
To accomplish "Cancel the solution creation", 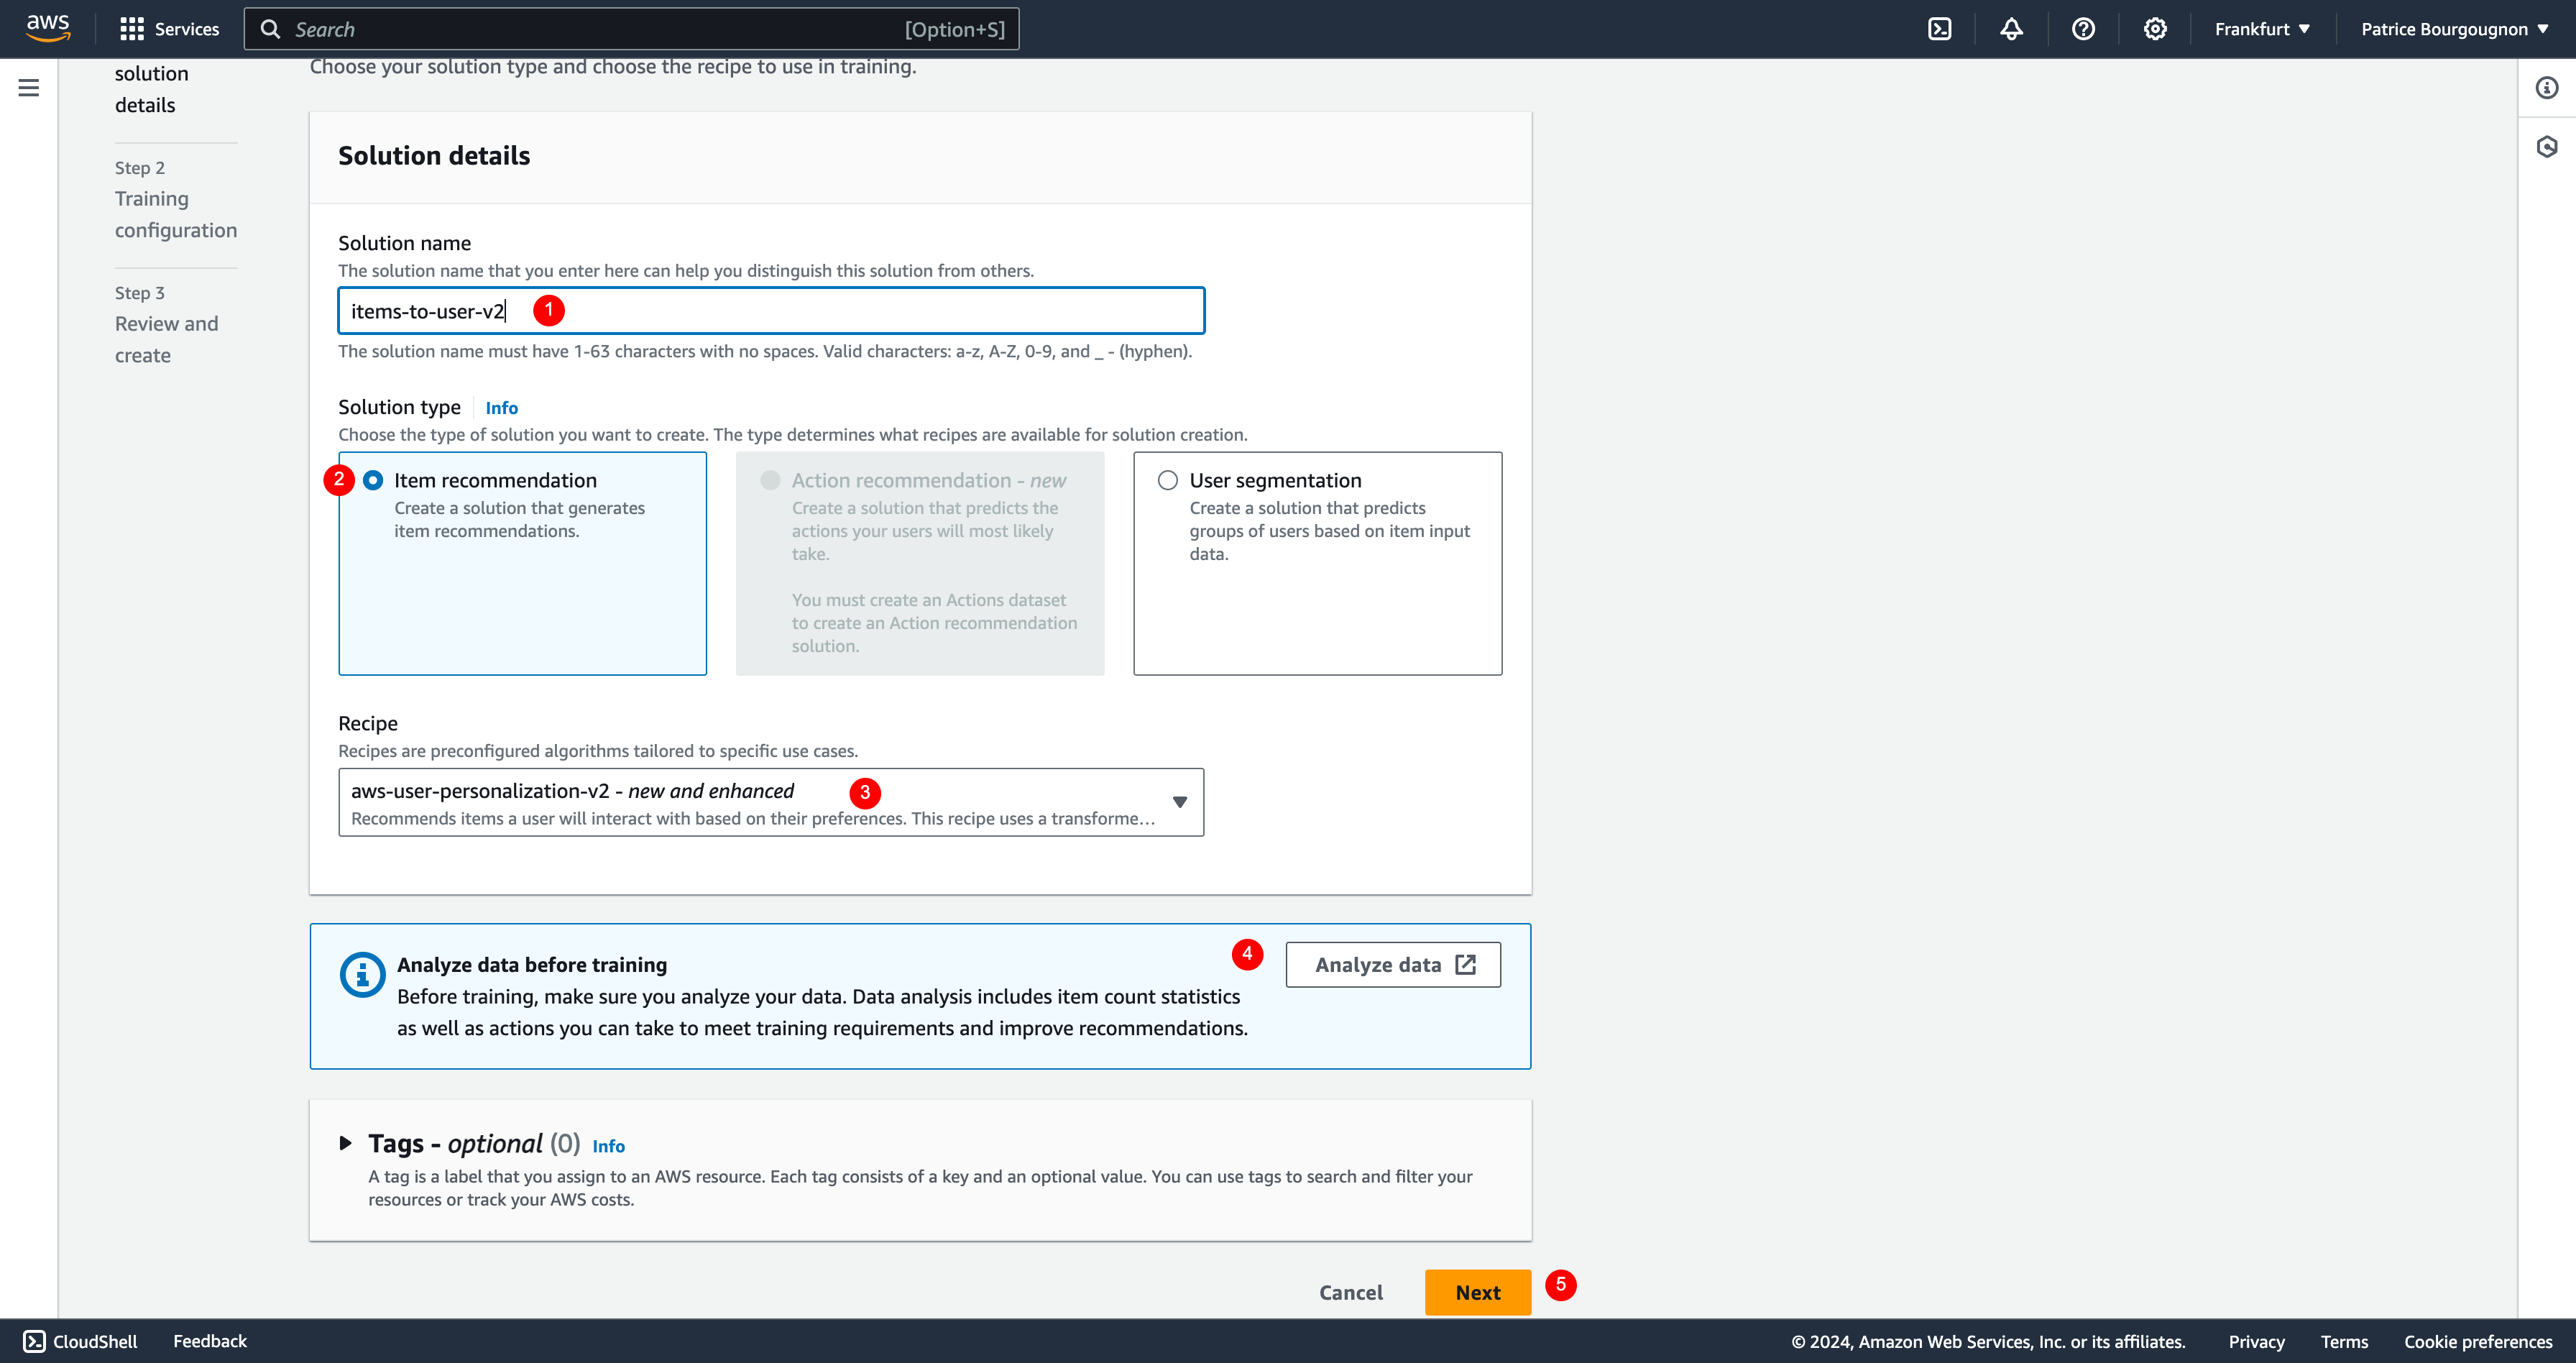I will coord(1351,1292).
